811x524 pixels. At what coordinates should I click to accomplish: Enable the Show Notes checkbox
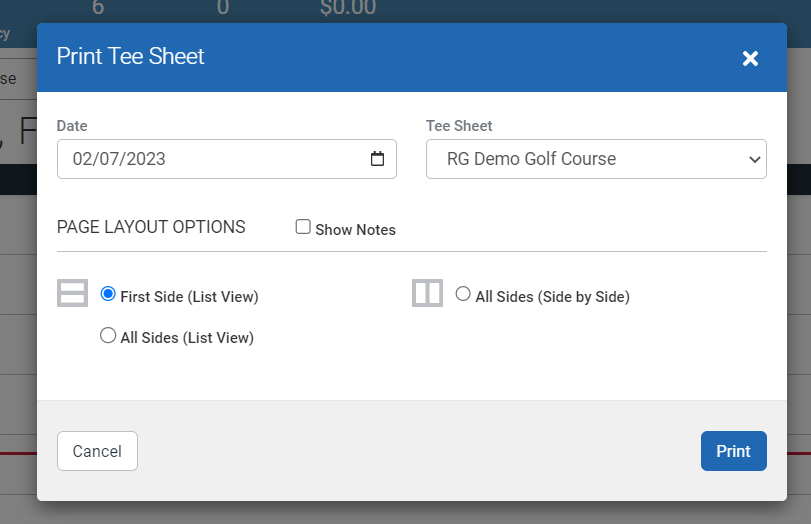[x=303, y=227]
